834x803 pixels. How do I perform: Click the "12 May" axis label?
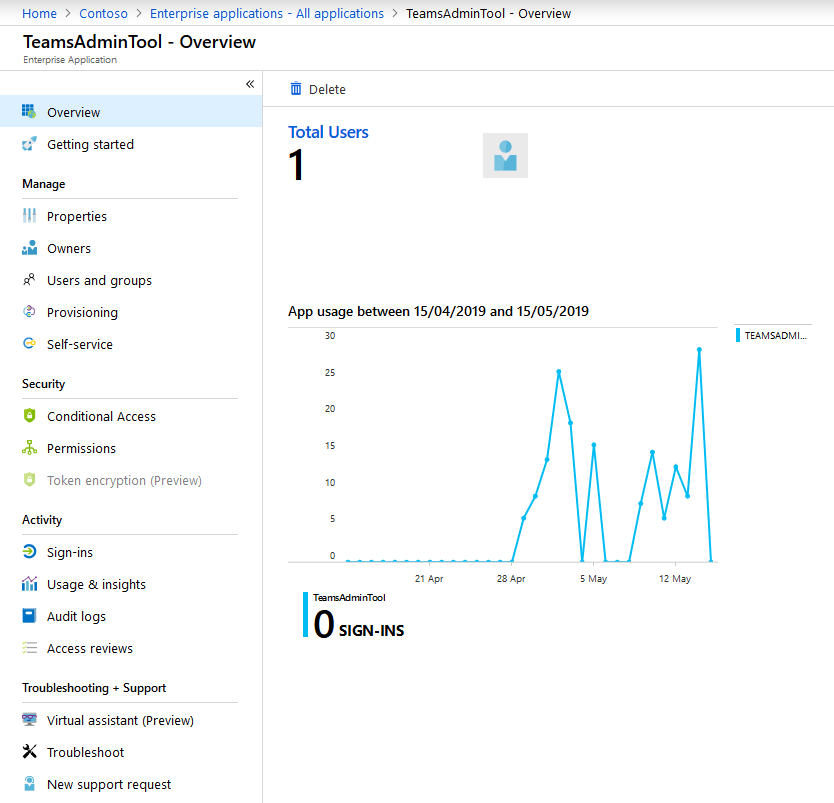pyautogui.click(x=674, y=578)
